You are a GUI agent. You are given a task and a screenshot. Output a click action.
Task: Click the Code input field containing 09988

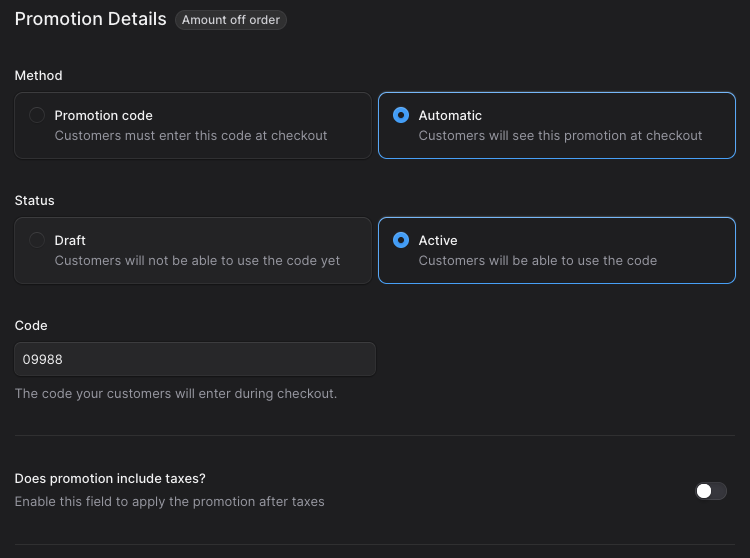[x=195, y=359]
